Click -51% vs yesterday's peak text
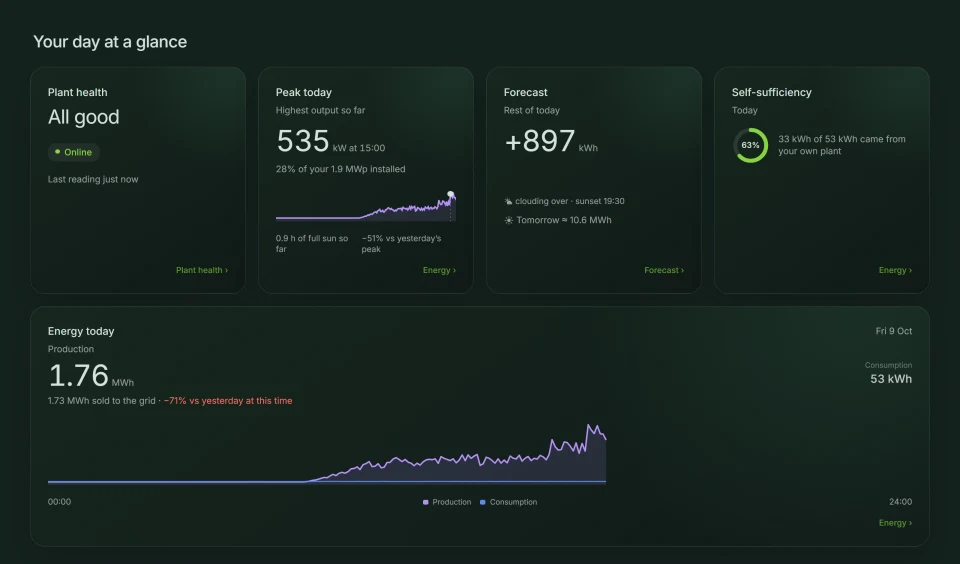The width and height of the screenshot is (960, 564). coord(401,244)
